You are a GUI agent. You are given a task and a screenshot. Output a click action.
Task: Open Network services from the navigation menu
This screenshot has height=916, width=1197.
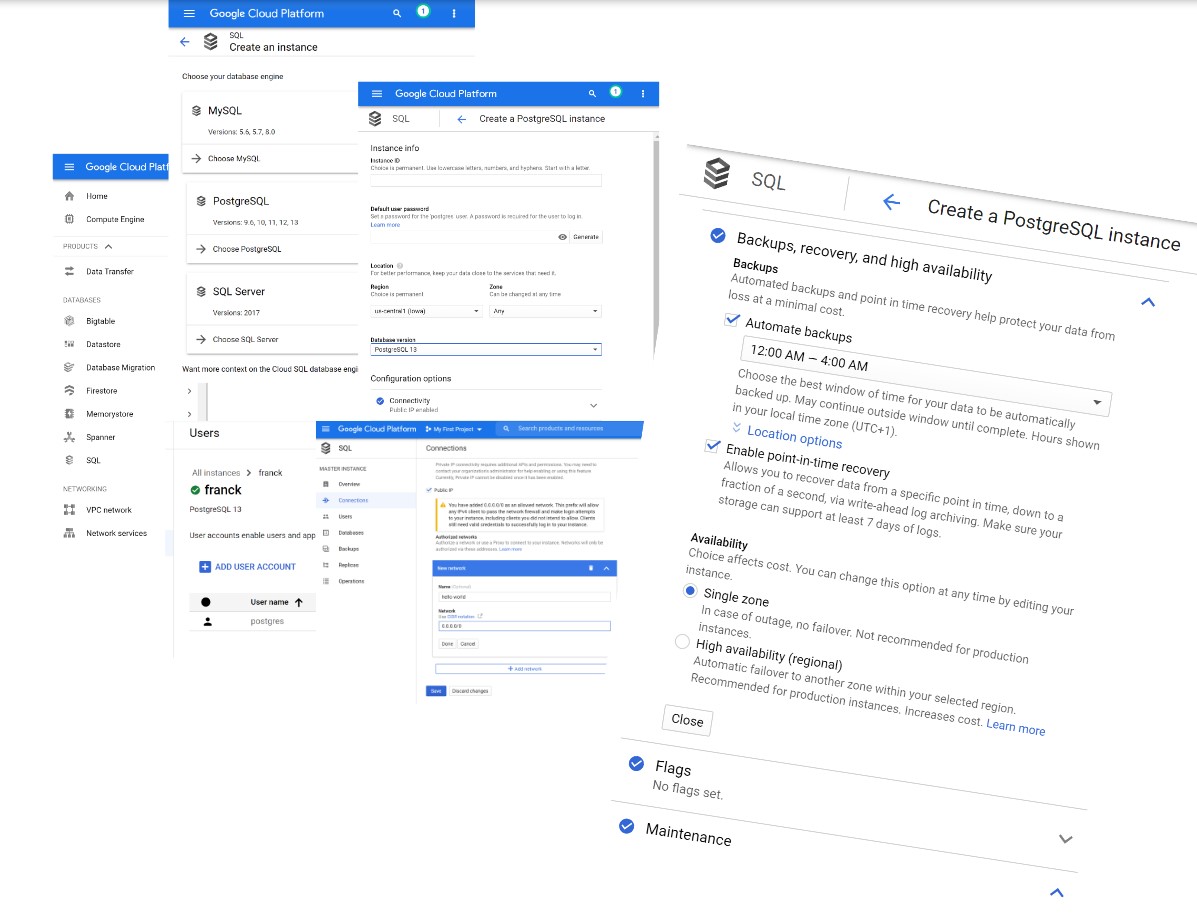coord(116,534)
